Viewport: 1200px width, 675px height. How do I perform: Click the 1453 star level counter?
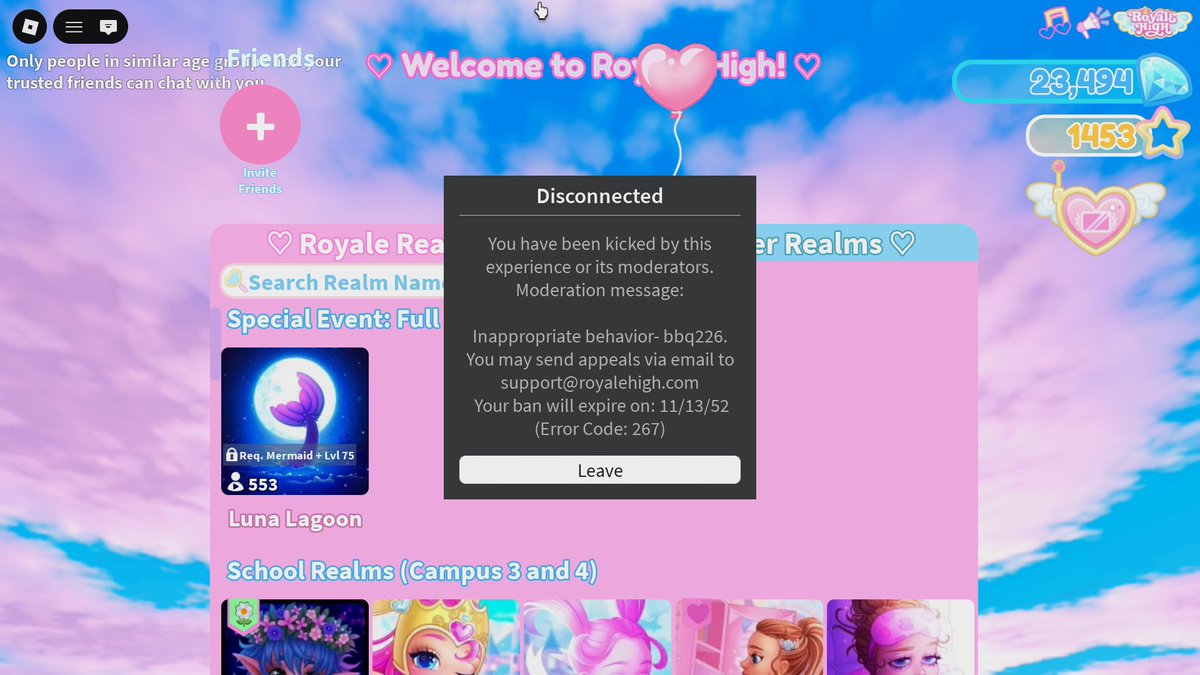(x=1101, y=135)
